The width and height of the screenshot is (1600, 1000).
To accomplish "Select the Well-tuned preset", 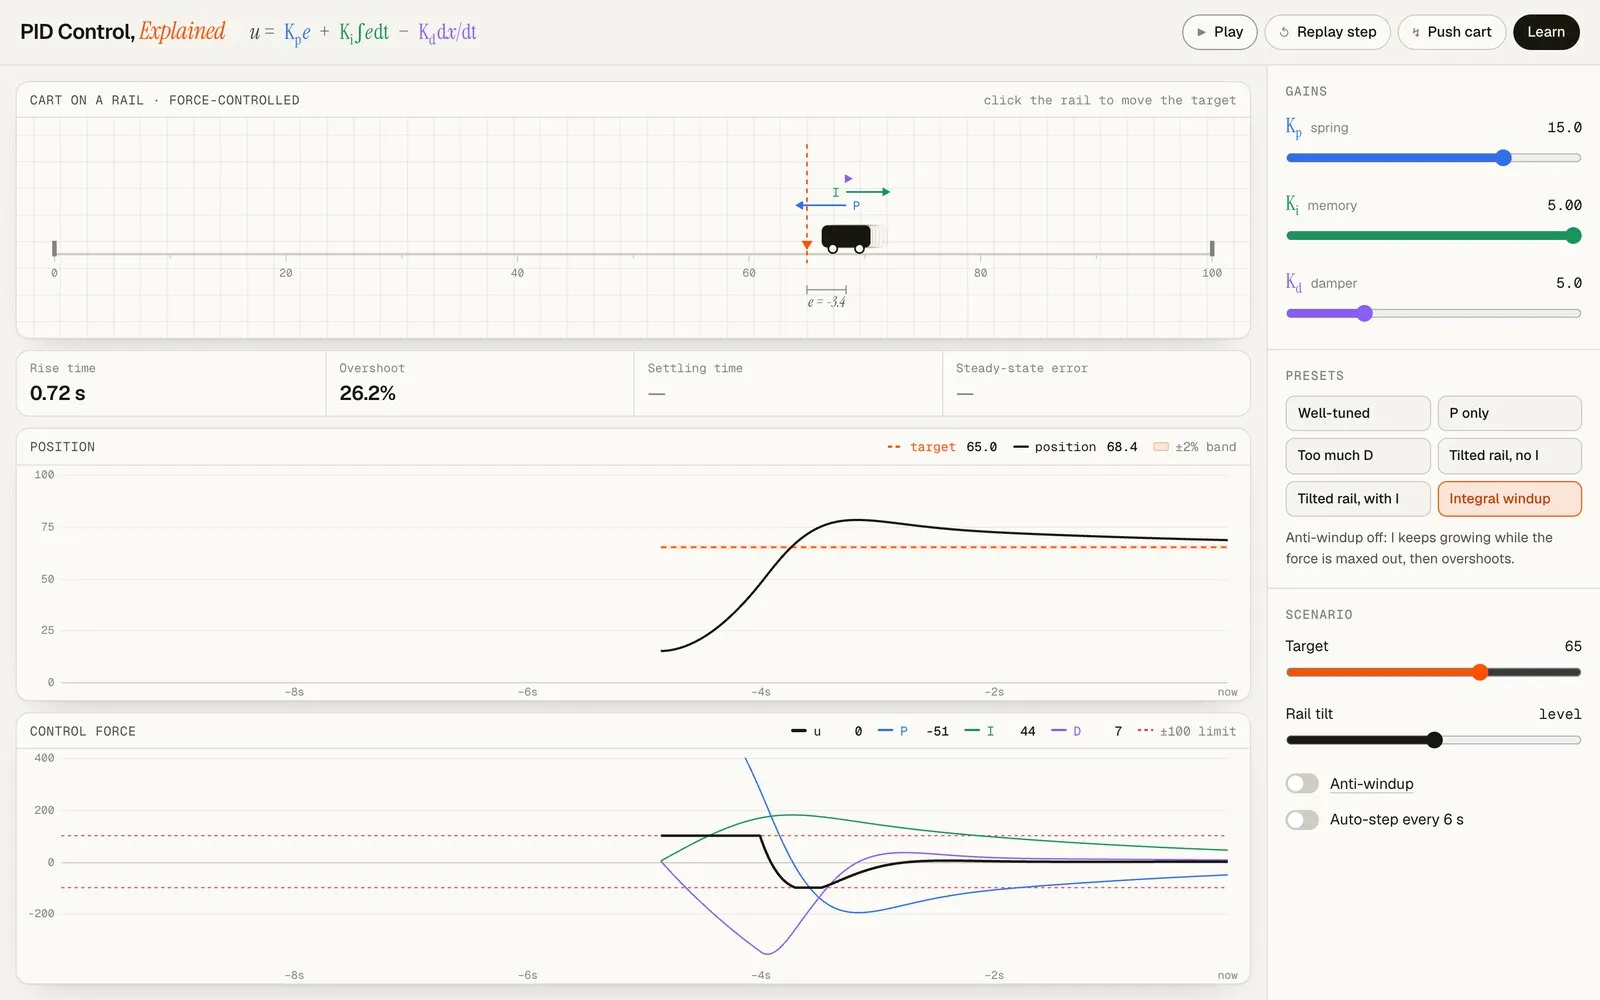I will [x=1357, y=413].
